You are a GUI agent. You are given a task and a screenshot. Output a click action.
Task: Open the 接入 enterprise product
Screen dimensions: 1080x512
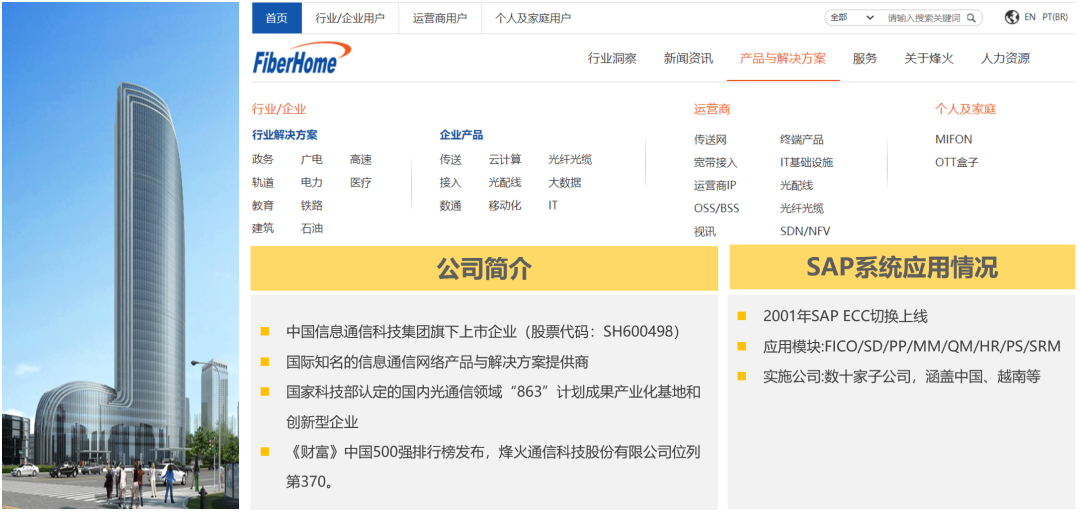[x=450, y=183]
